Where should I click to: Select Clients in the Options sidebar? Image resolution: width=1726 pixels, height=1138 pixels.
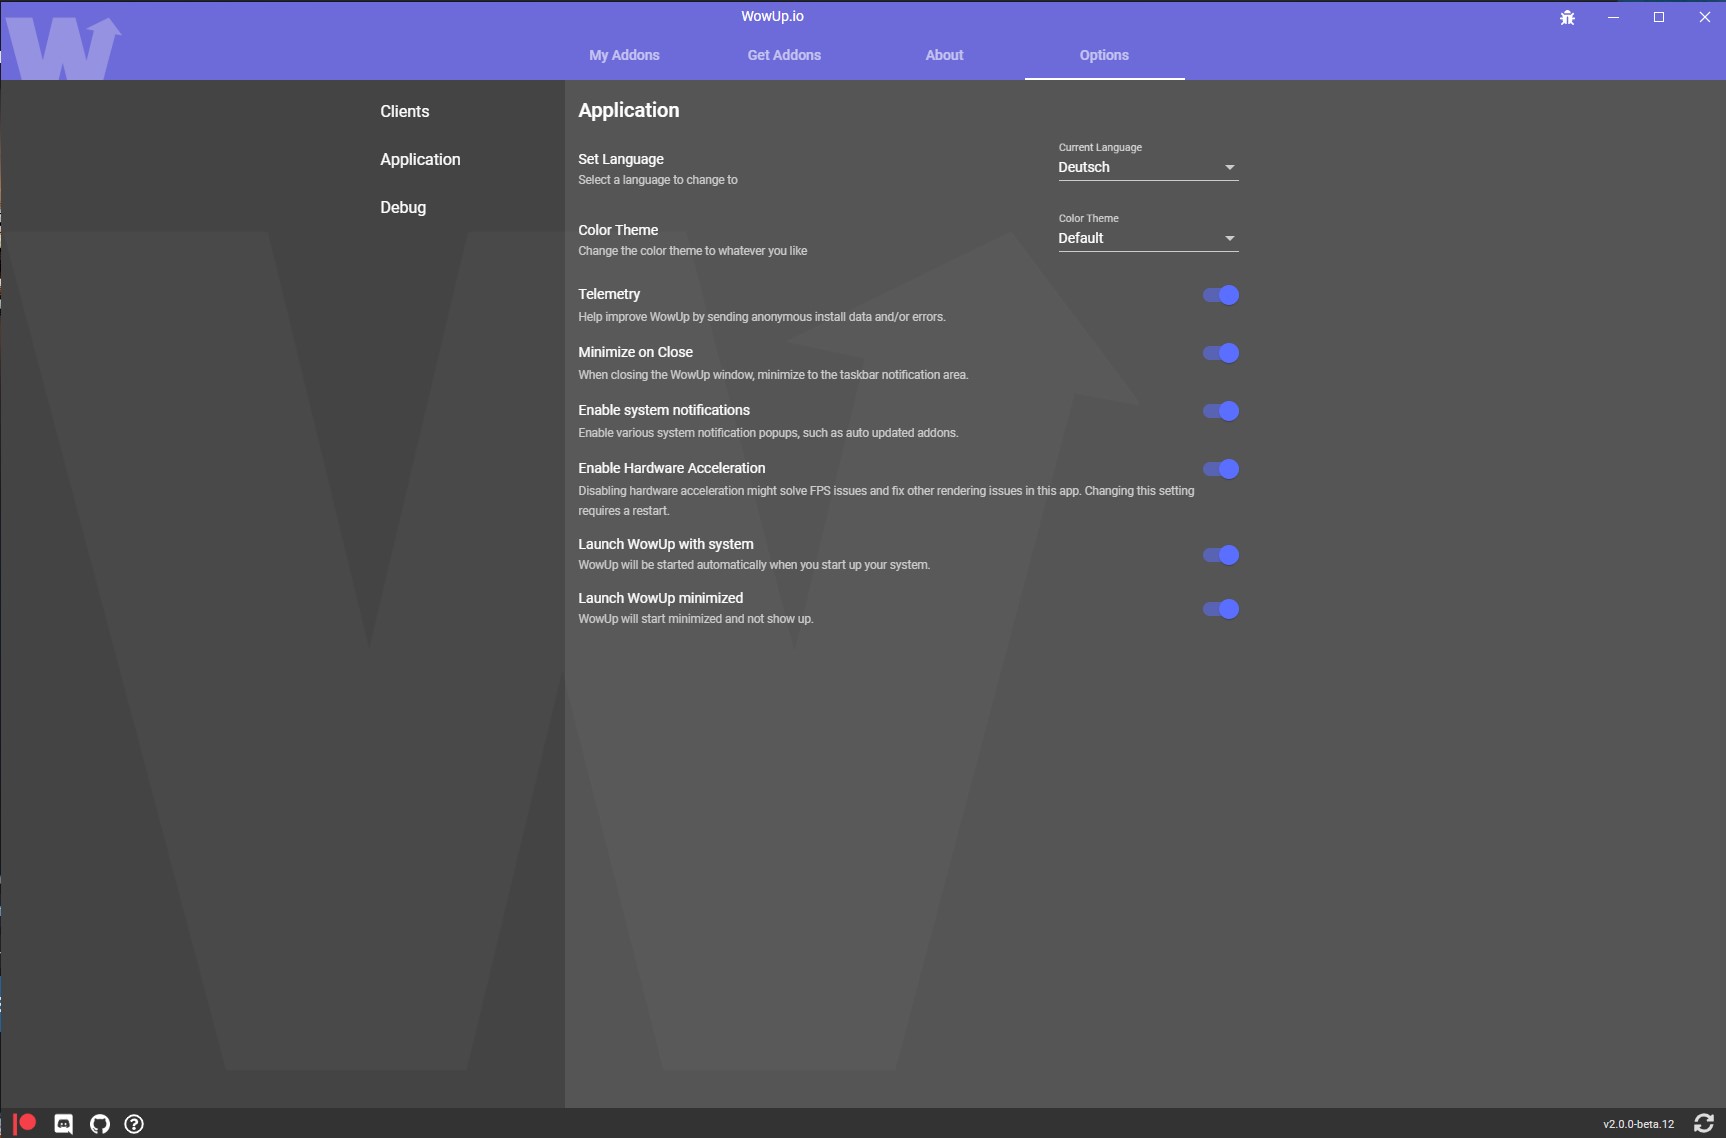404,111
